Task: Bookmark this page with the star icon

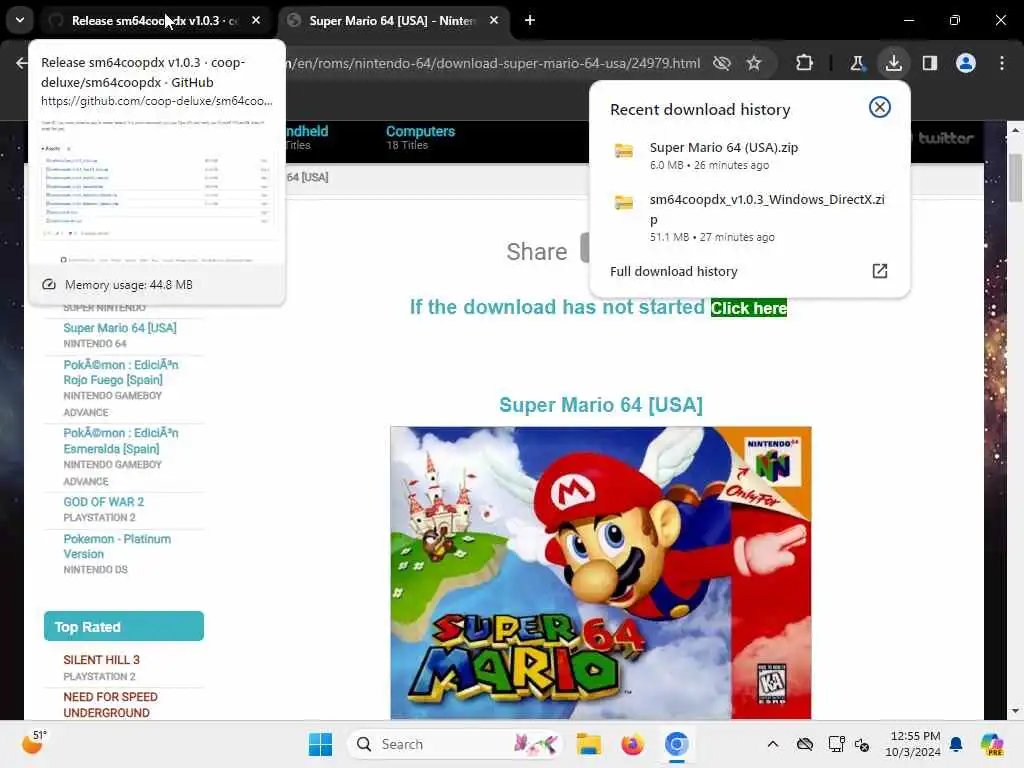Action: [x=754, y=63]
